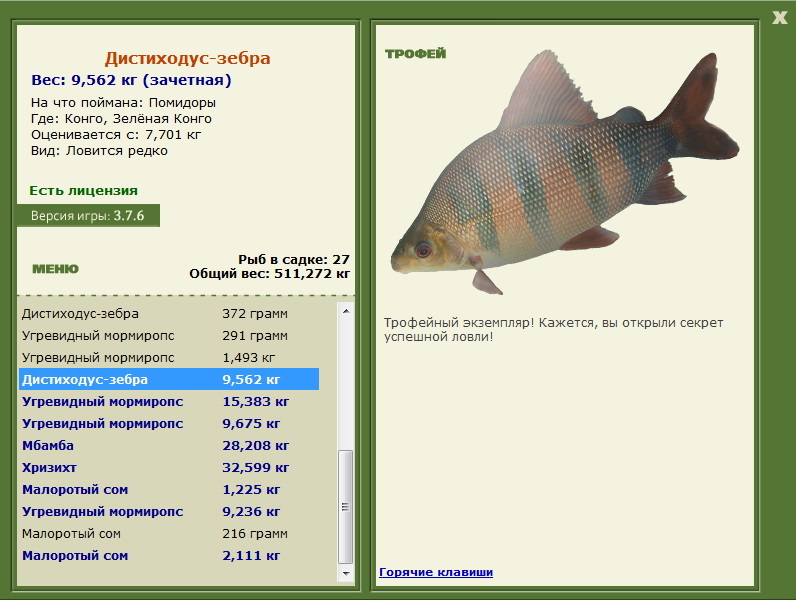Viewport: 796px width, 600px height.
Task: Click the scroll up arrow of fish list
Action: pyautogui.click(x=346, y=311)
